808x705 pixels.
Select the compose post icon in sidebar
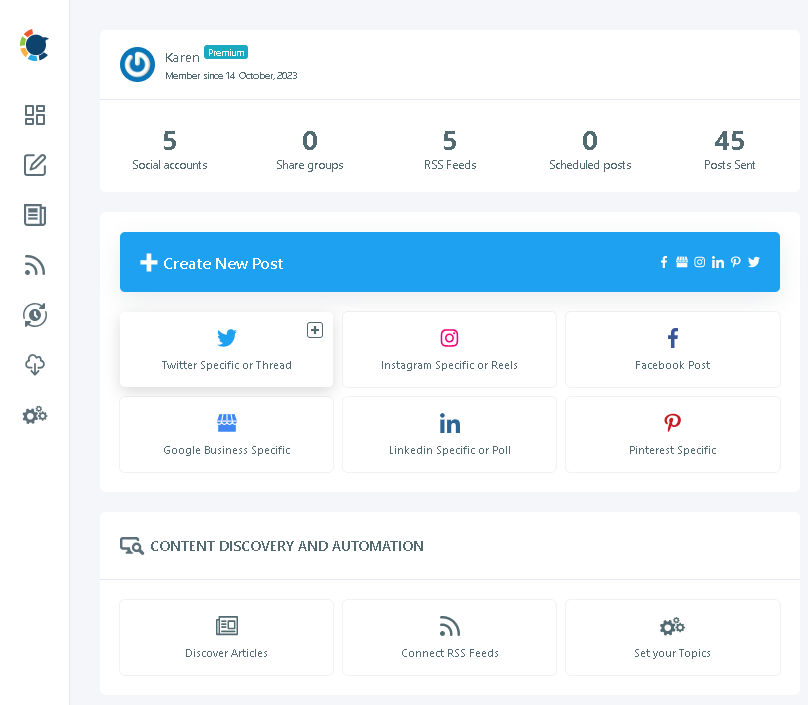tap(35, 165)
